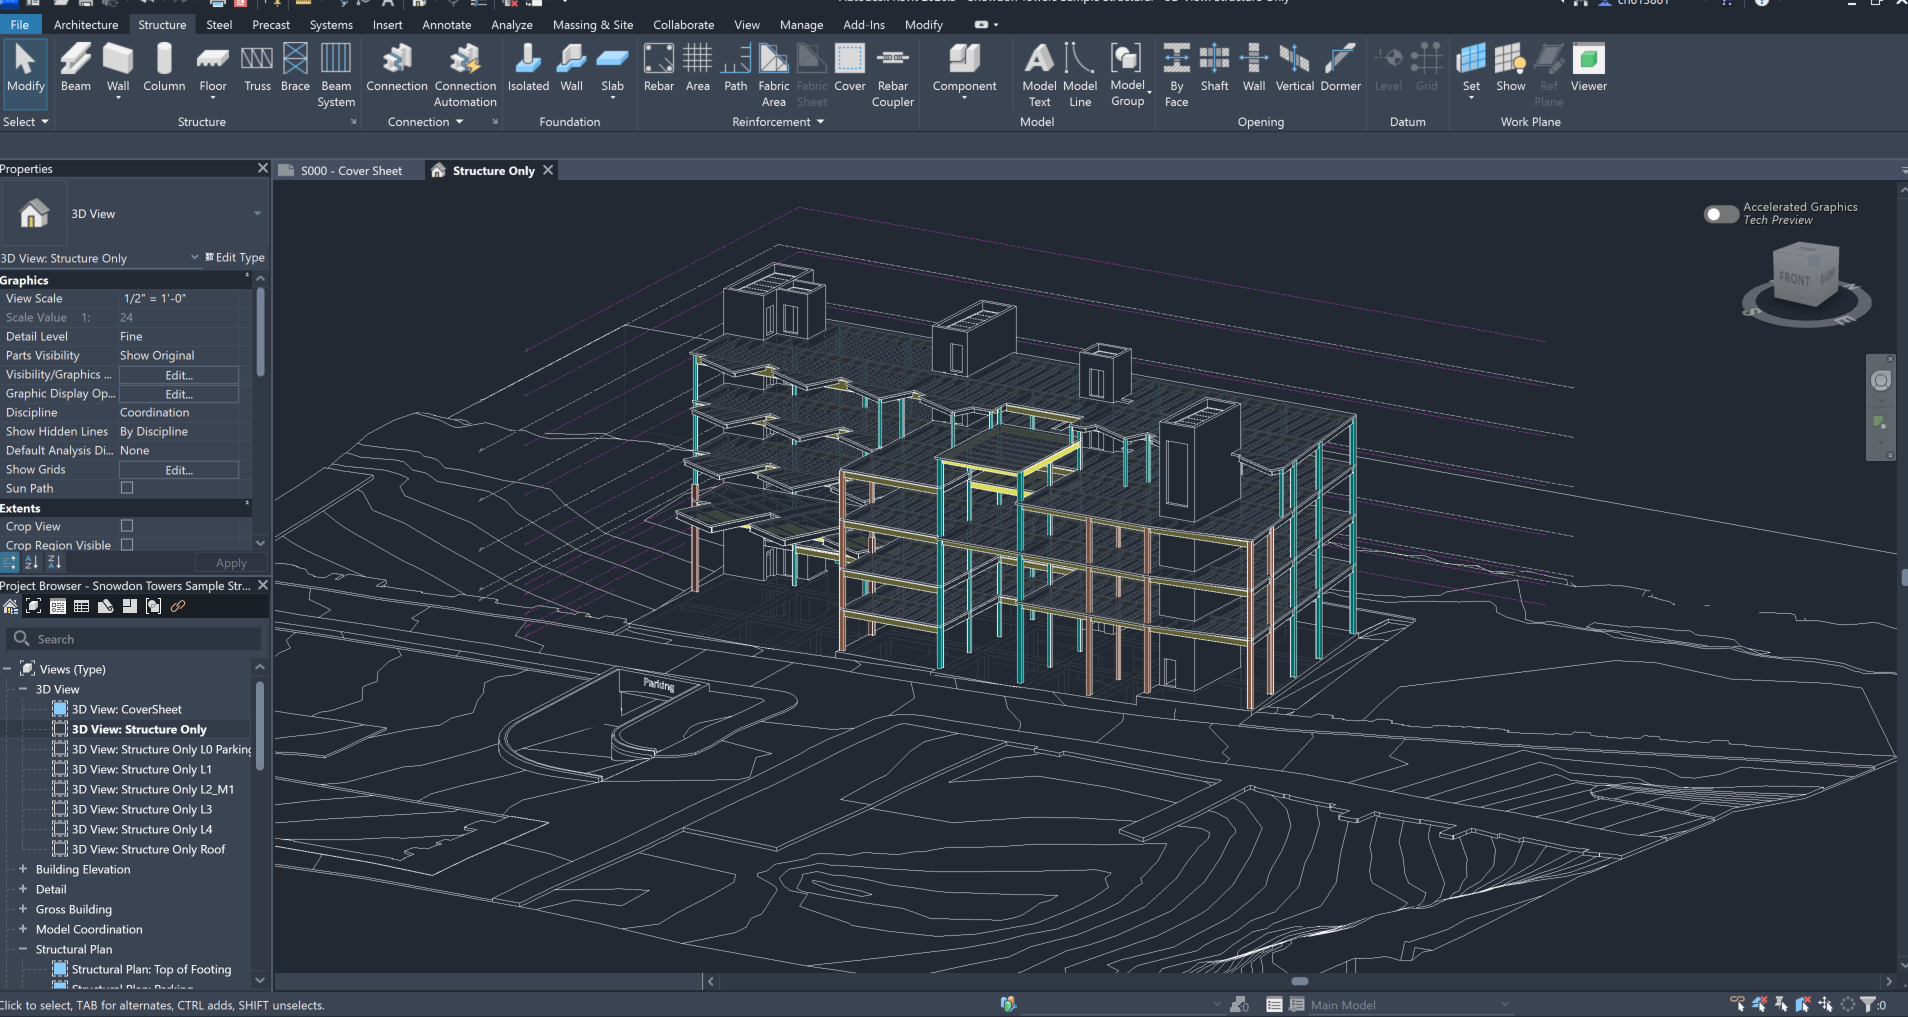Click Edit button for Visibility/Graphics
The image size is (1908, 1017).
(x=179, y=375)
